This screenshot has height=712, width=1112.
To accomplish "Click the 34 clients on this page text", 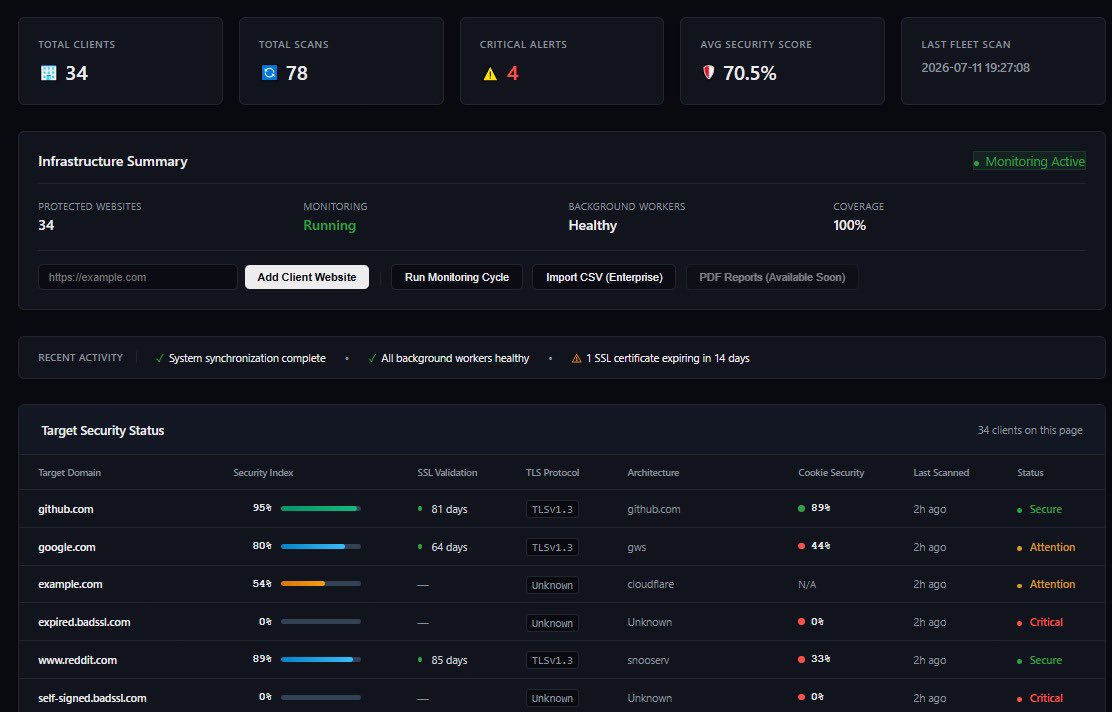I will tap(1030, 430).
